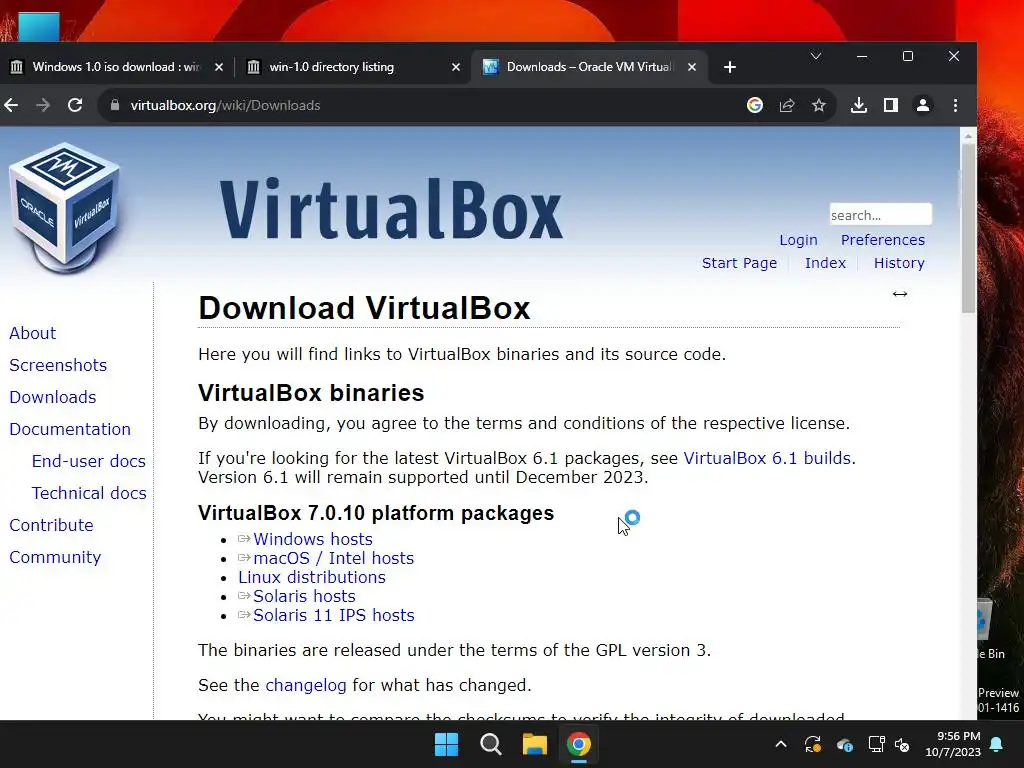The image size is (1024, 768).
Task: Open End-user docs sidebar link
Action: (x=89, y=461)
